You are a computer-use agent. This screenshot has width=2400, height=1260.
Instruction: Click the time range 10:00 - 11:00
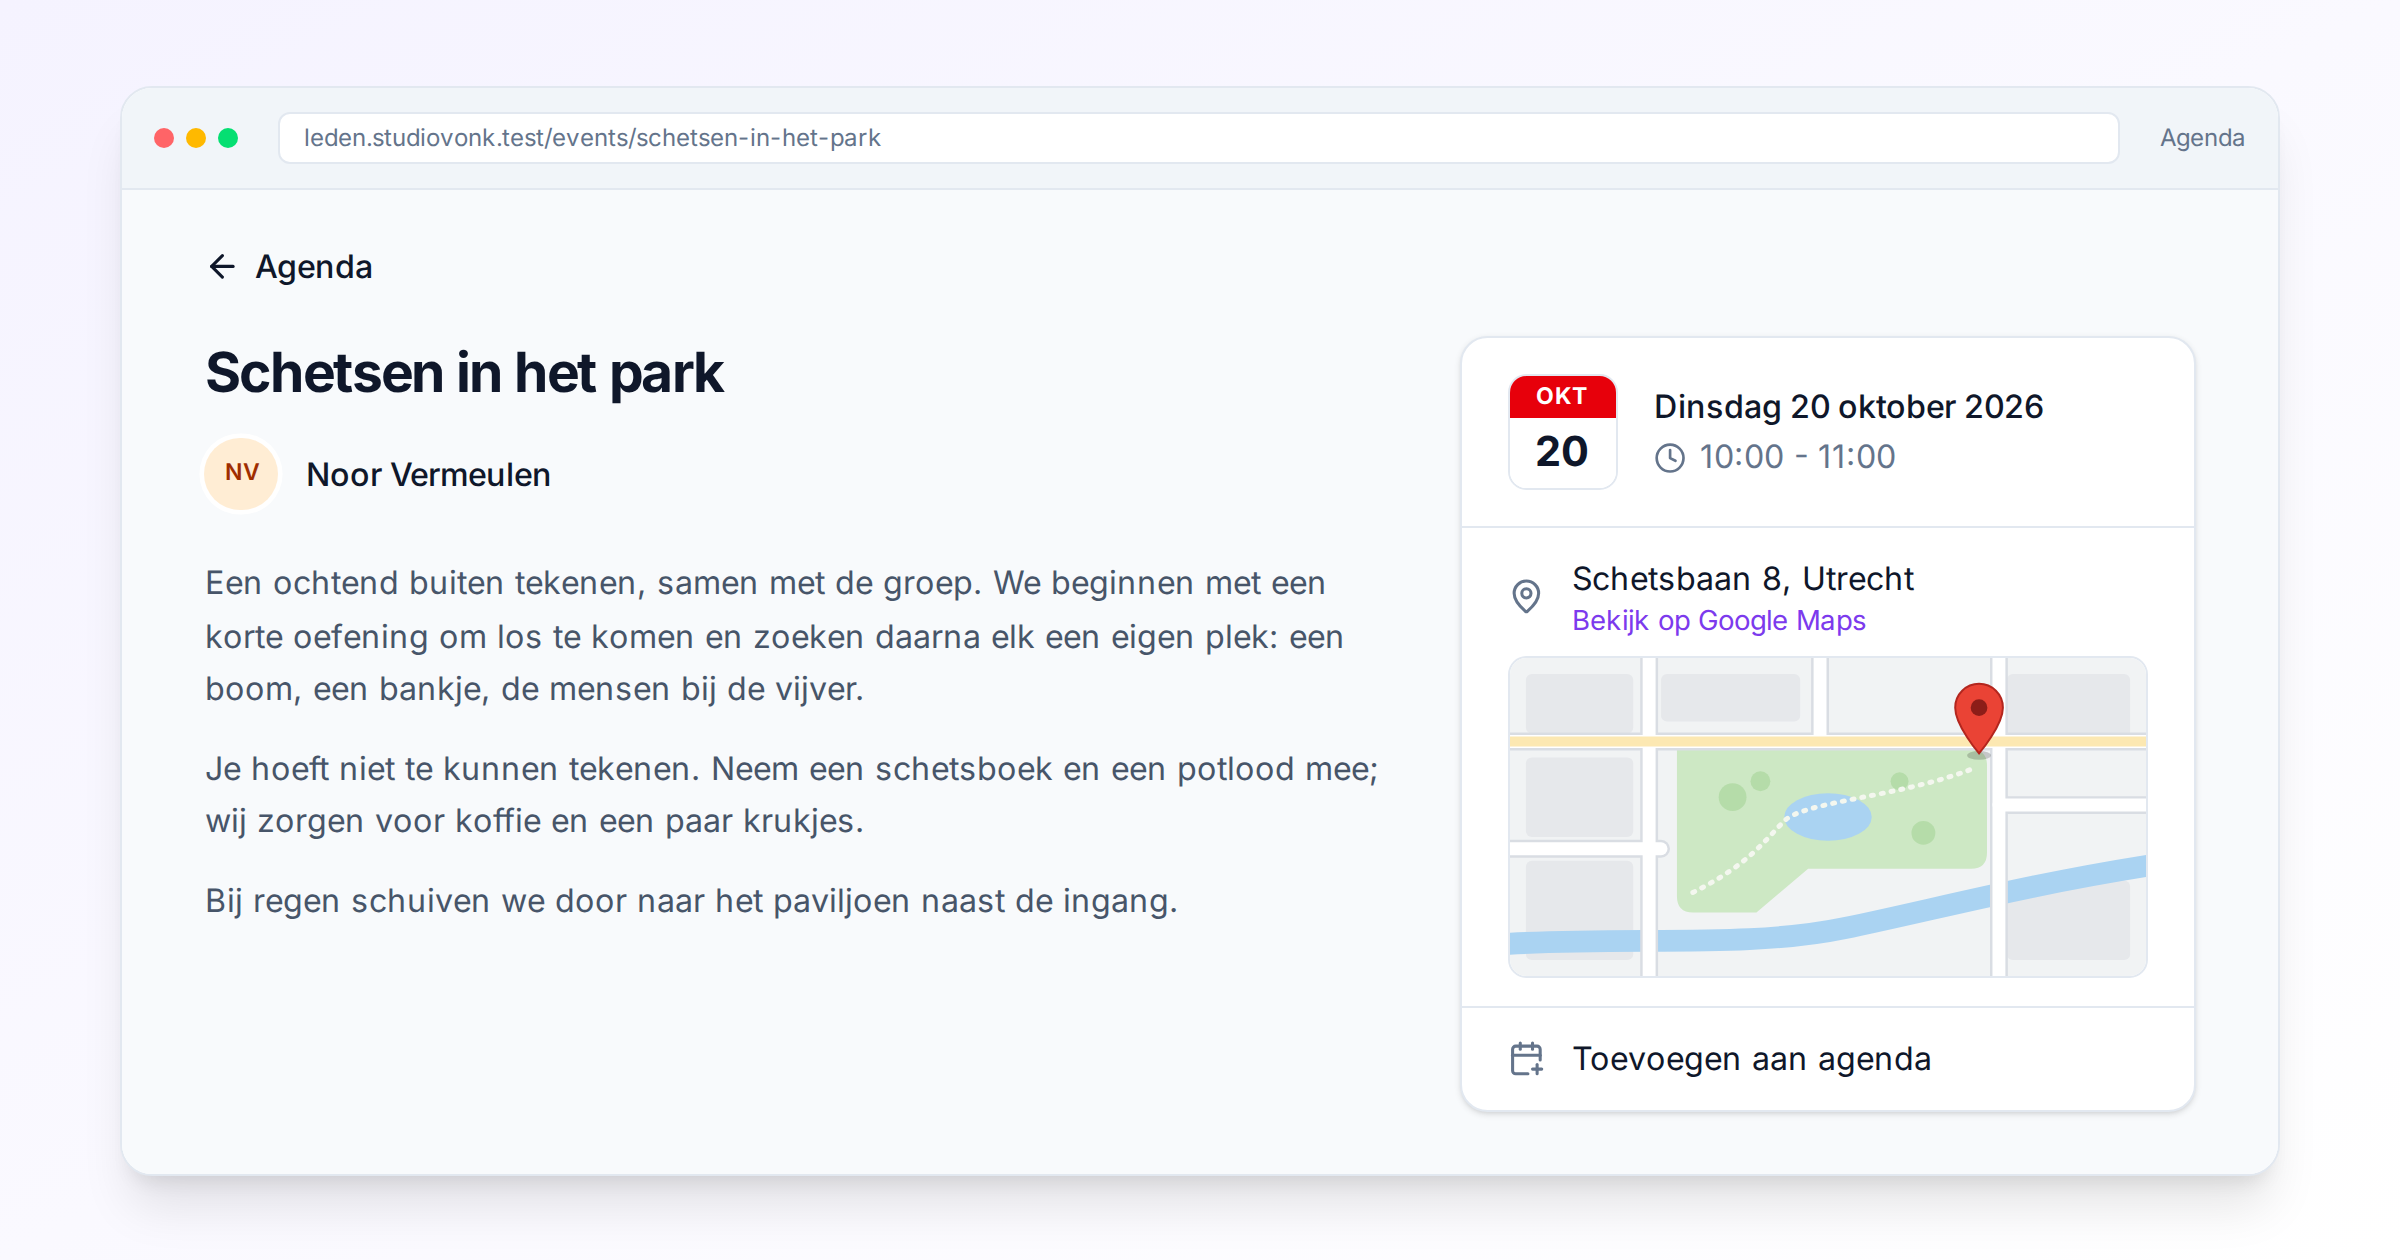pyautogui.click(x=1797, y=457)
